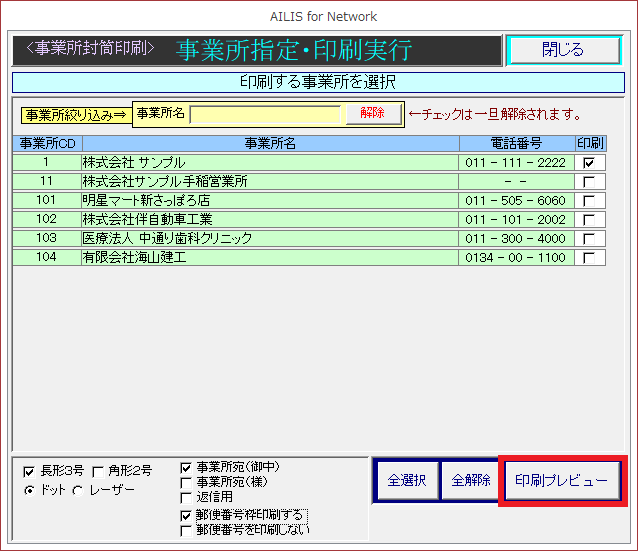Screen dimensions: 638x551
Task: Click the 解除 filter clear button
Action: (x=372, y=114)
